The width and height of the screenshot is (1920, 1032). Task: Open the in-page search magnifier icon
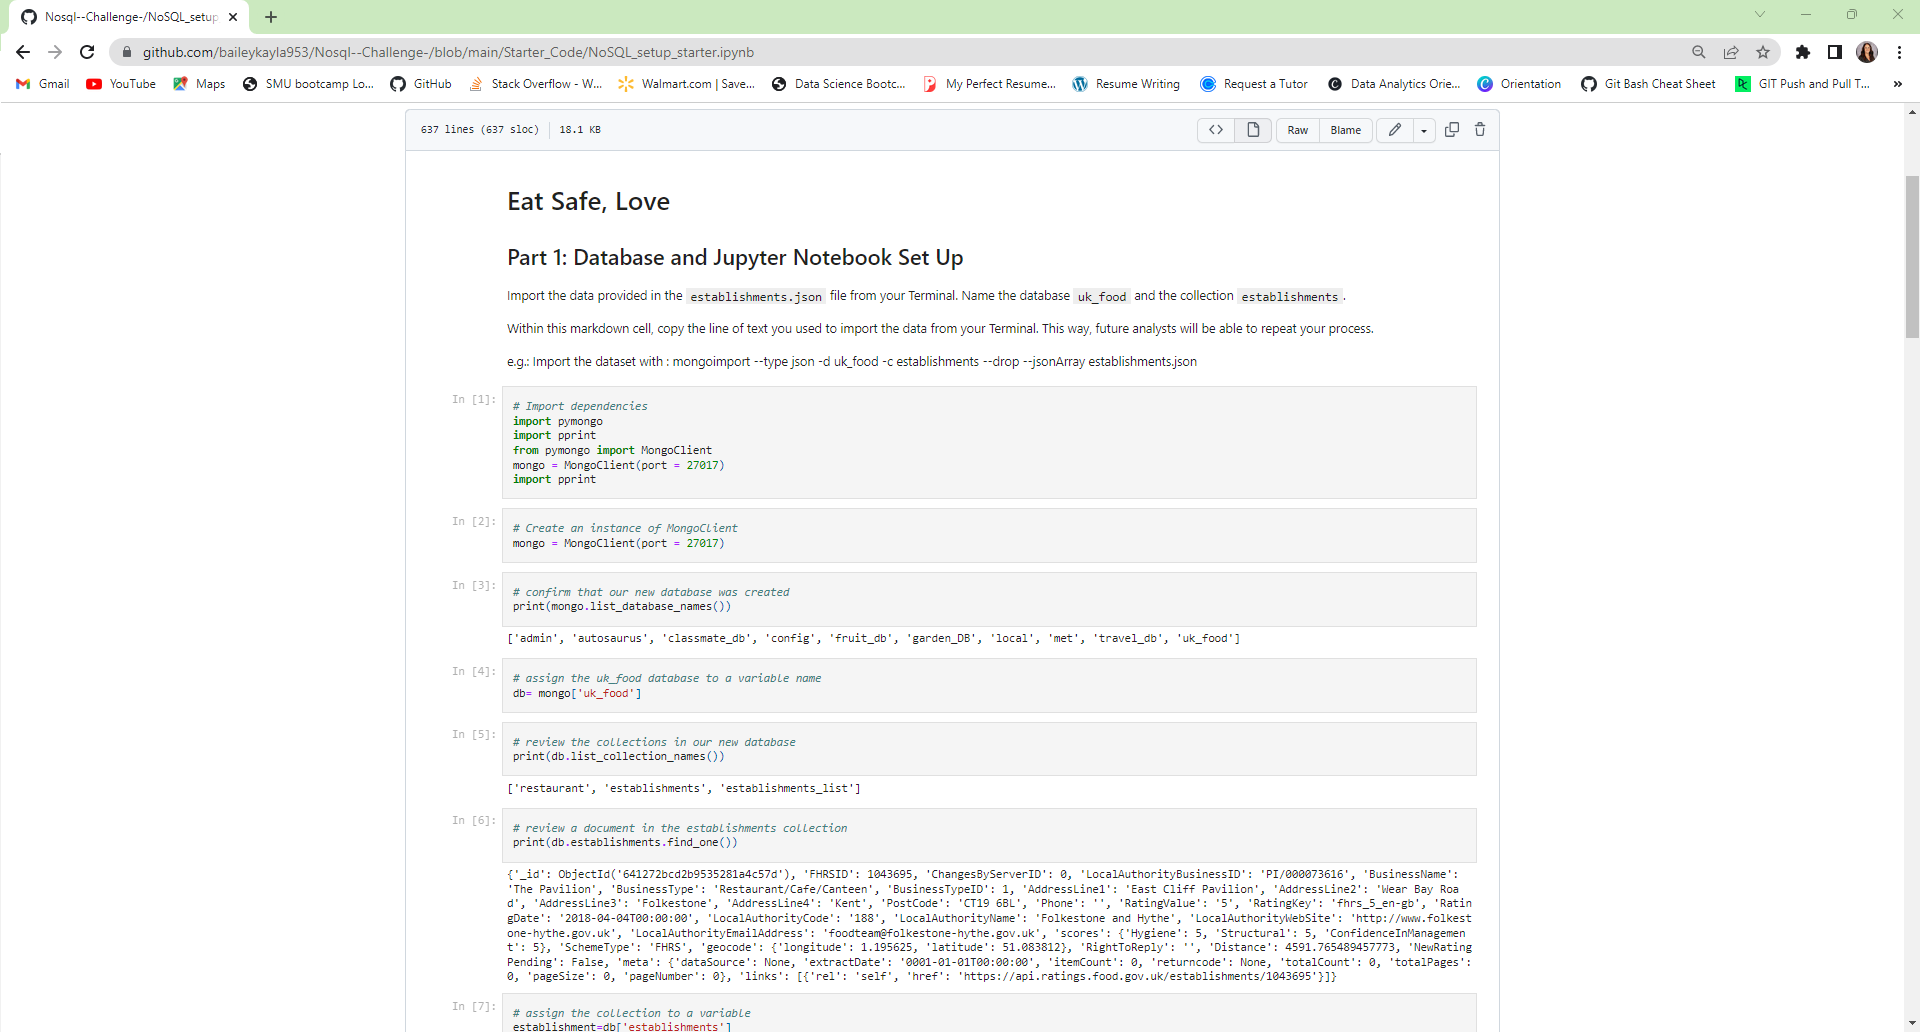(1699, 52)
